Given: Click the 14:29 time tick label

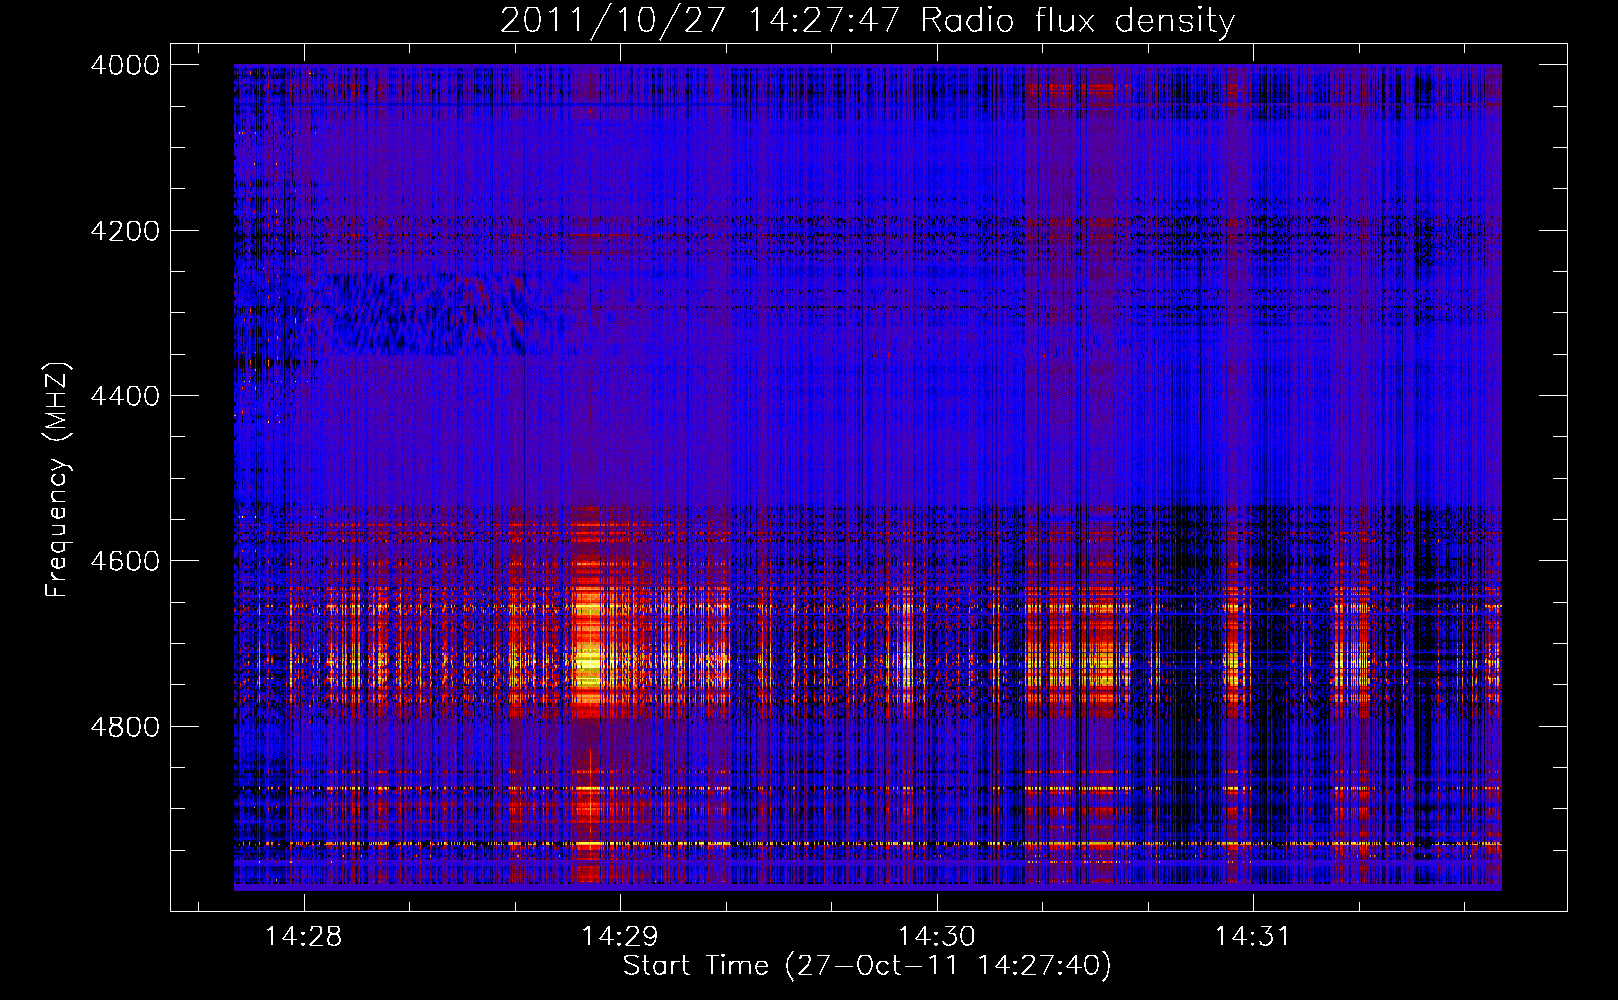Looking at the screenshot, I should 620,936.
